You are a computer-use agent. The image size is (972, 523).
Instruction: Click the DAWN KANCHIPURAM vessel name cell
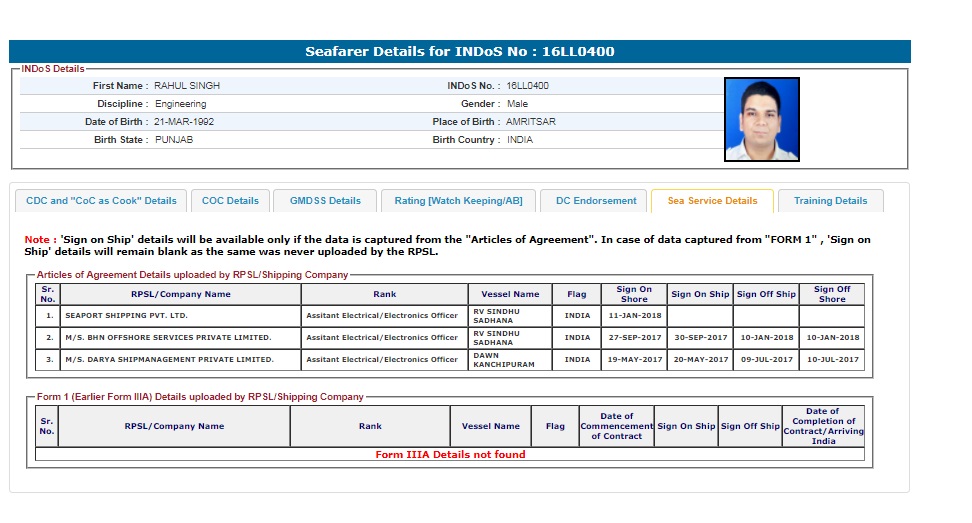(x=510, y=360)
